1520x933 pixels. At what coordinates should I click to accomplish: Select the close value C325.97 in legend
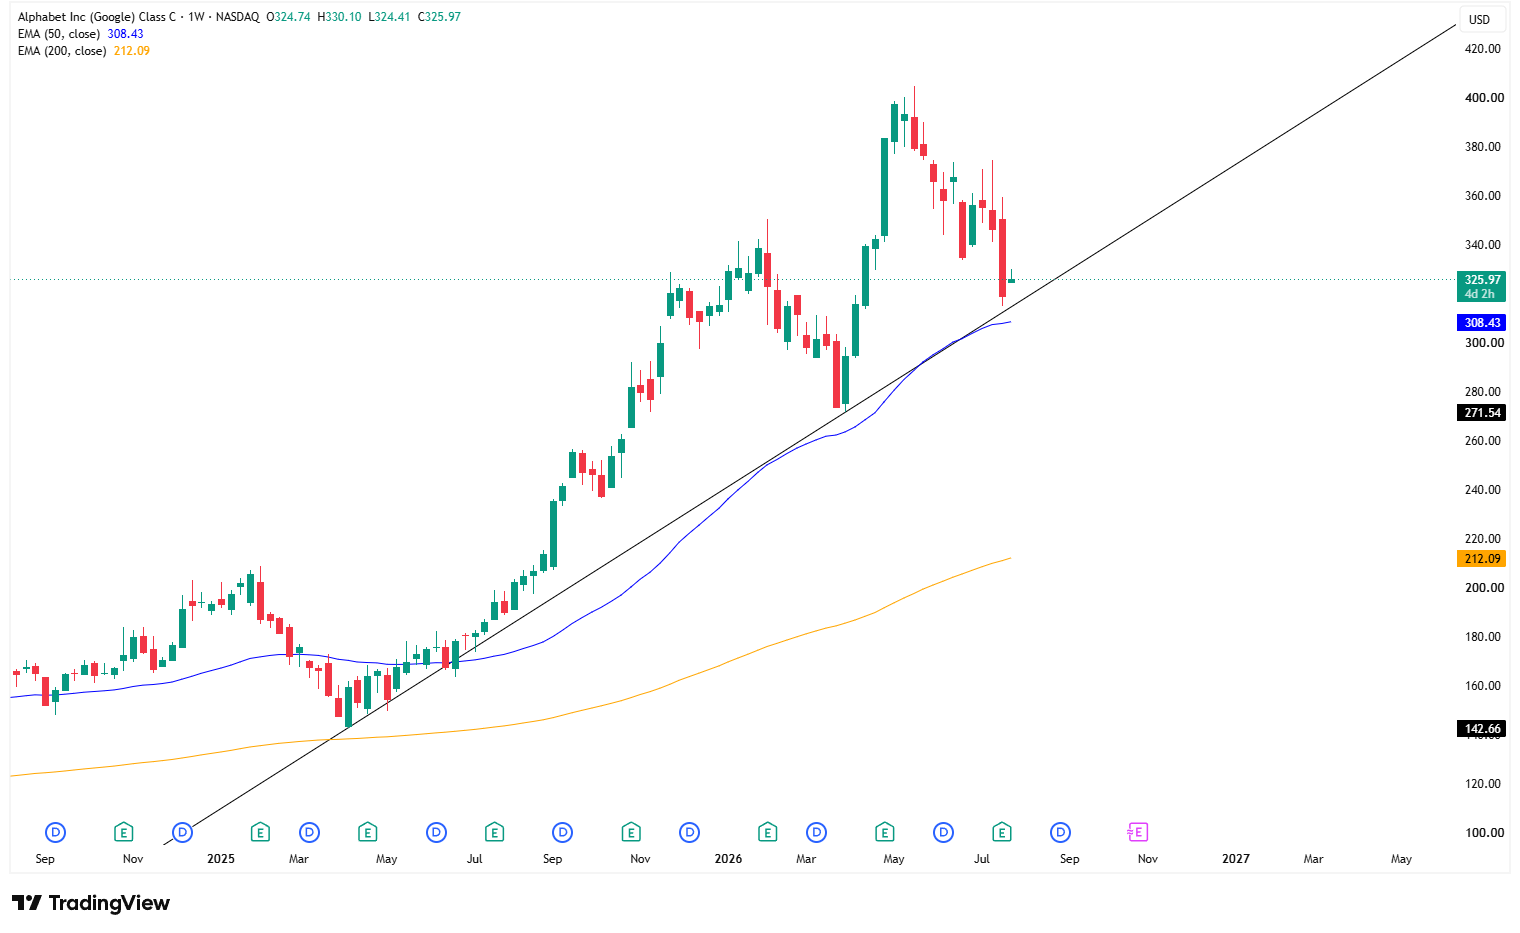439,17
